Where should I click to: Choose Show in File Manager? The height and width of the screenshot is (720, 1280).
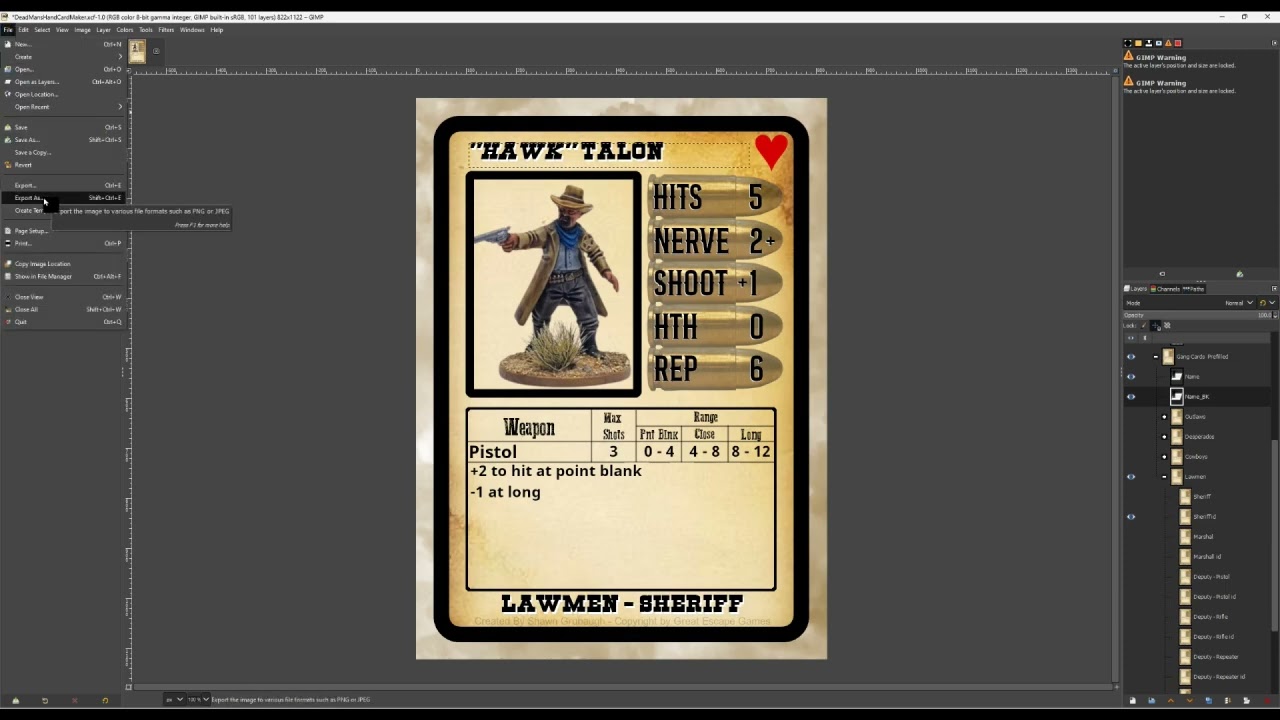tap(64, 276)
